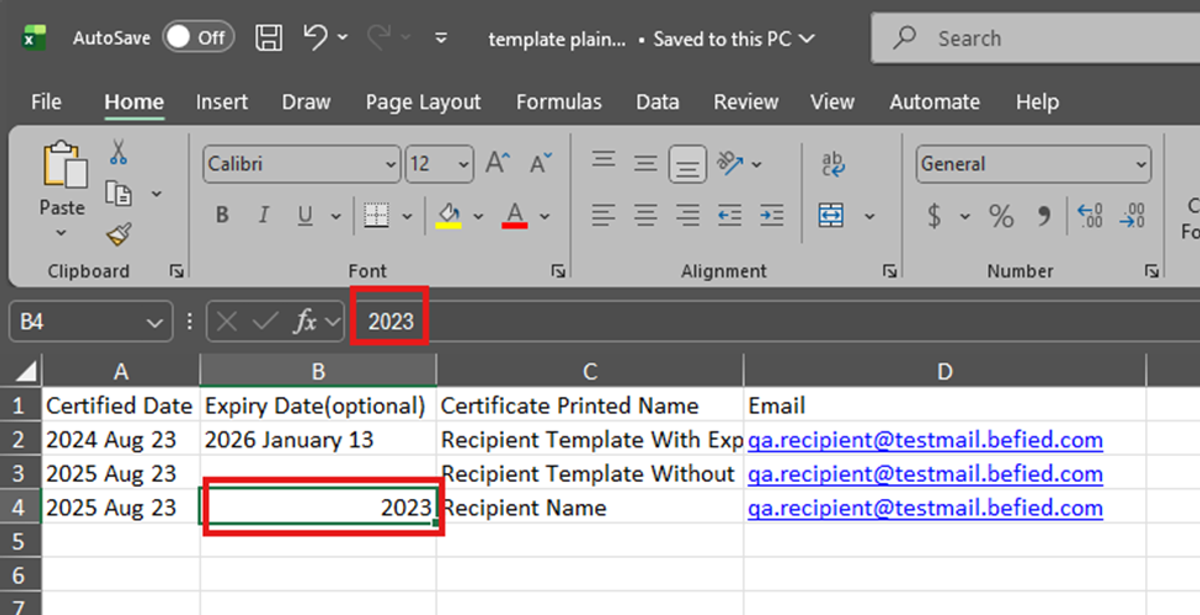Switch to the Draw tab
Screen dimensions: 1200x615
tap(306, 102)
